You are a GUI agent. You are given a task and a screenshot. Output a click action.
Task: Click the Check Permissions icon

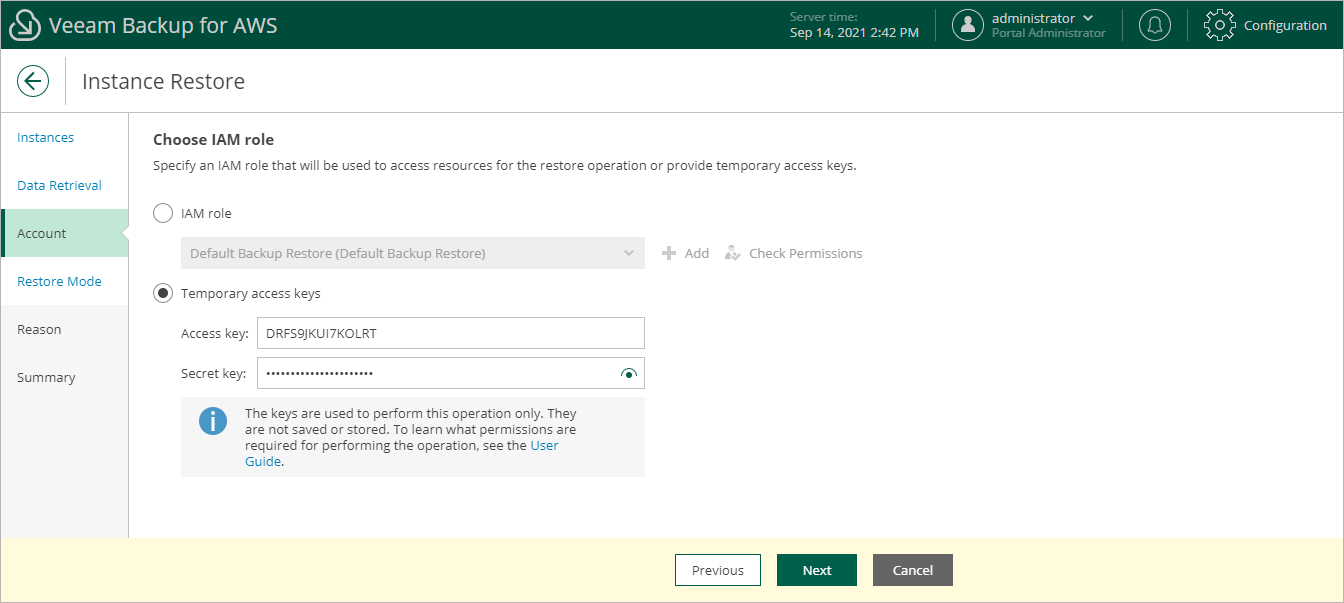(x=733, y=254)
